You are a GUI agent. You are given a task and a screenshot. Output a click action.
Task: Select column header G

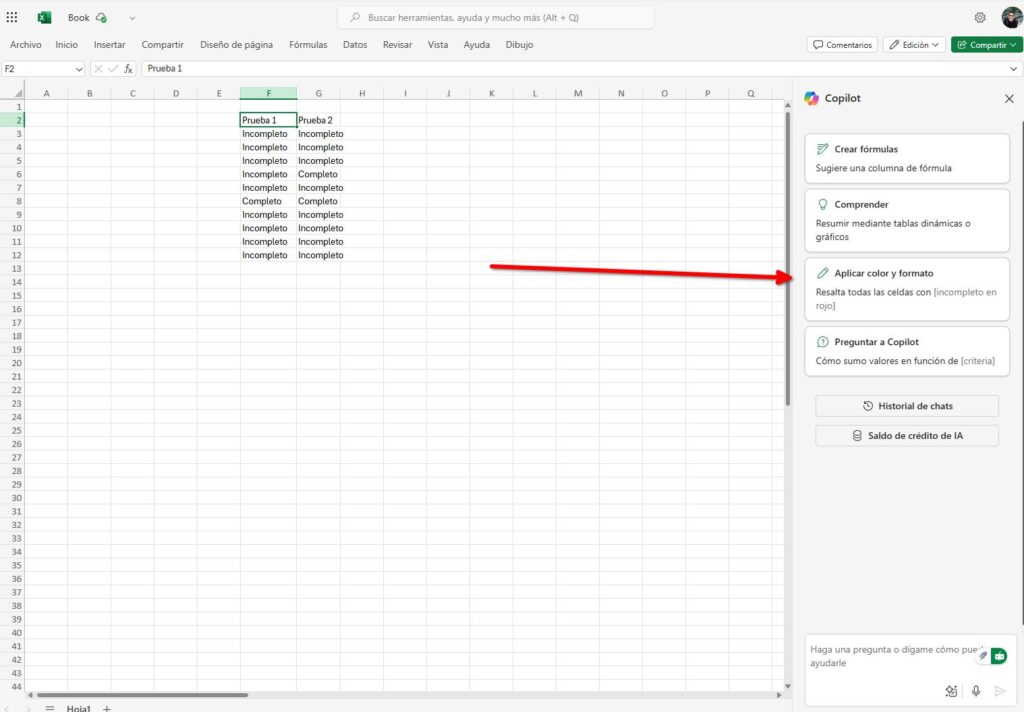318,93
